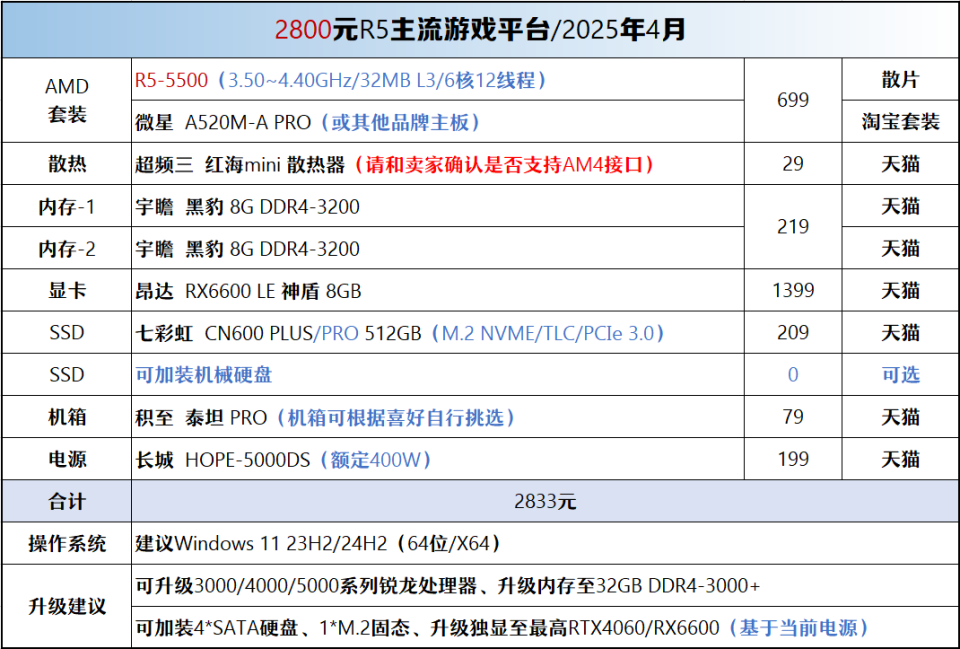The width and height of the screenshot is (960, 649).
Task: Select the "显卡" row label
Action: click(x=67, y=290)
